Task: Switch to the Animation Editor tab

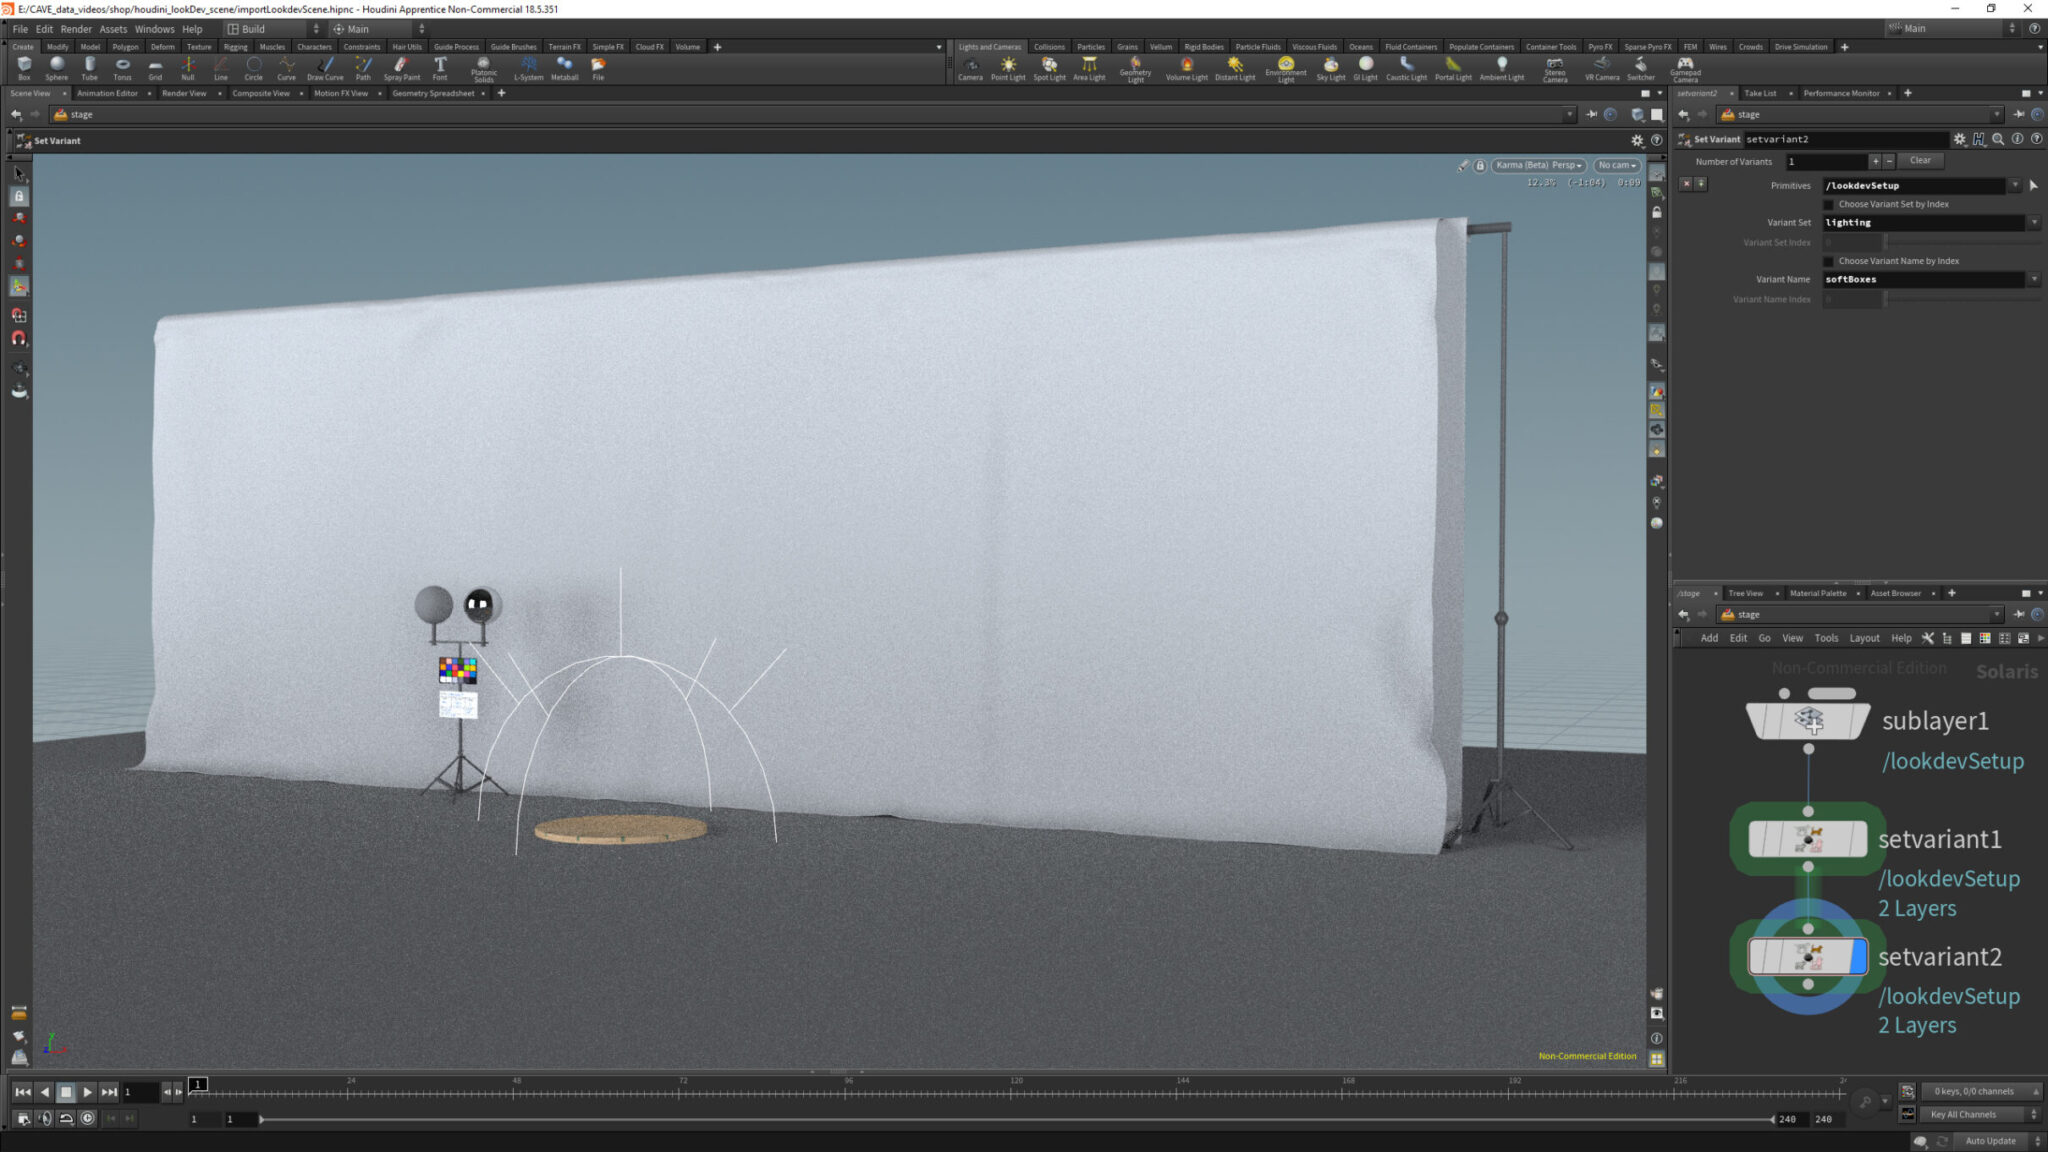Action: click(107, 93)
